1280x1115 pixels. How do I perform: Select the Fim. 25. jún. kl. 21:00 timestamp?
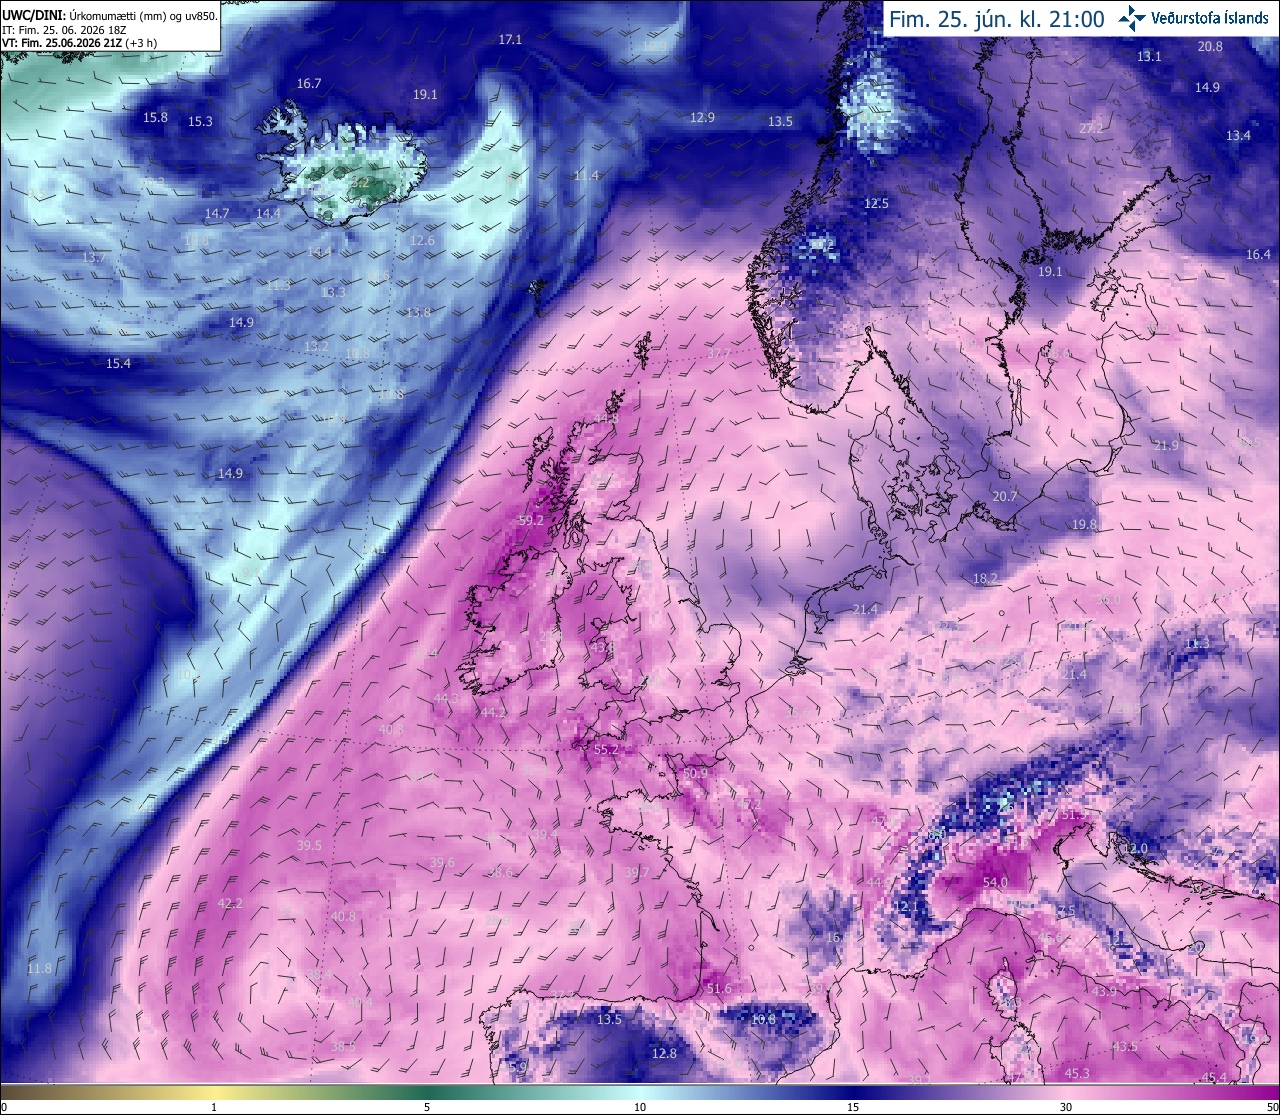[x=997, y=19]
